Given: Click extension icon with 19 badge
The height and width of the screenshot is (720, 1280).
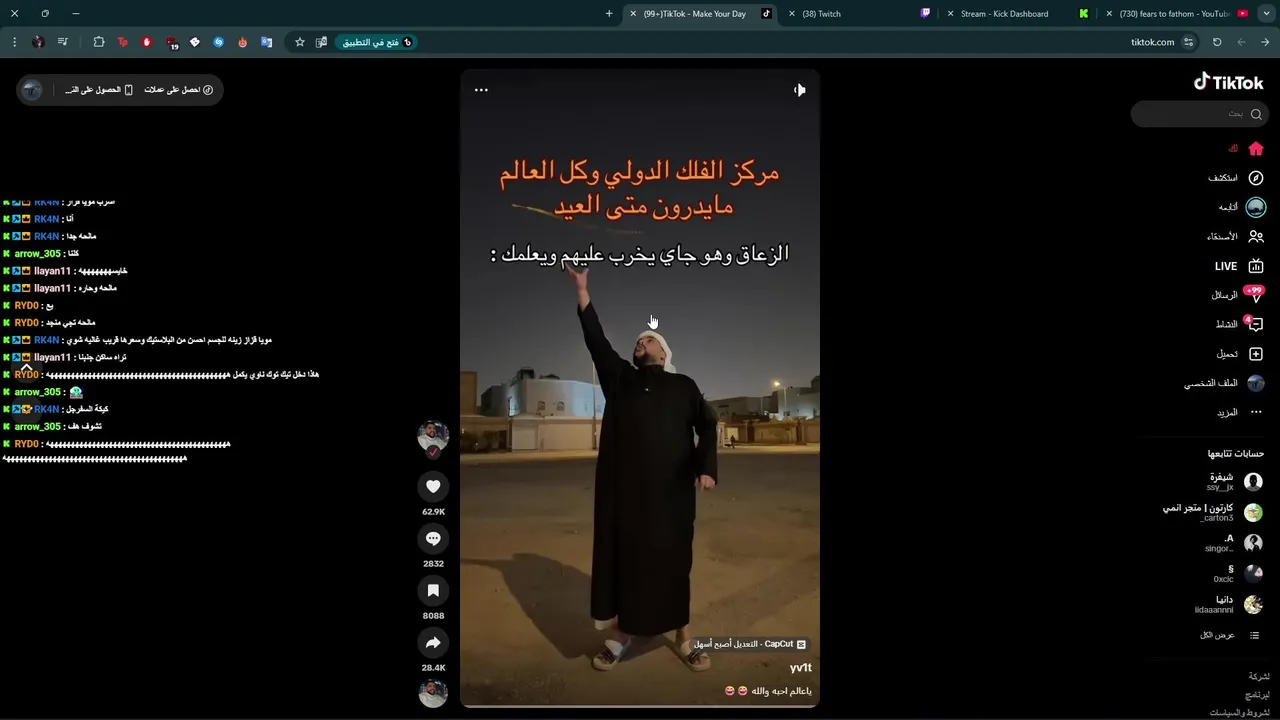Looking at the screenshot, I should click(x=171, y=43).
